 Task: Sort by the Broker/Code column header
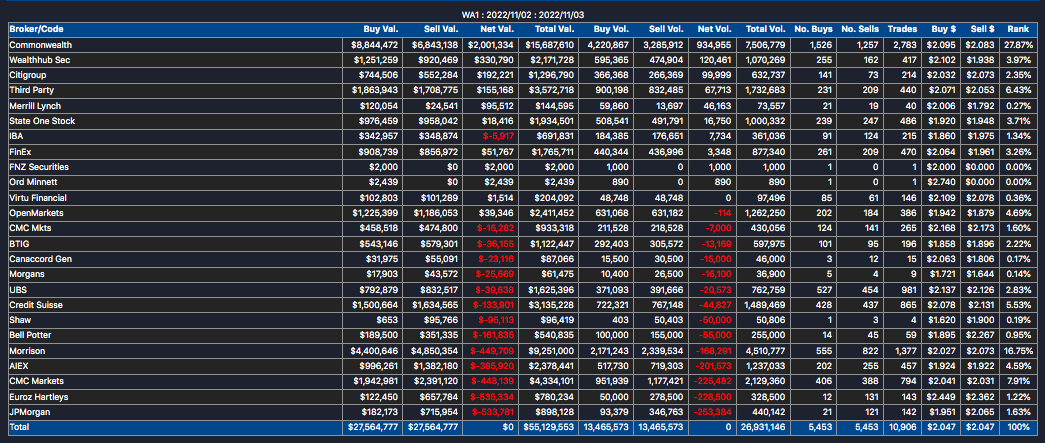point(36,29)
